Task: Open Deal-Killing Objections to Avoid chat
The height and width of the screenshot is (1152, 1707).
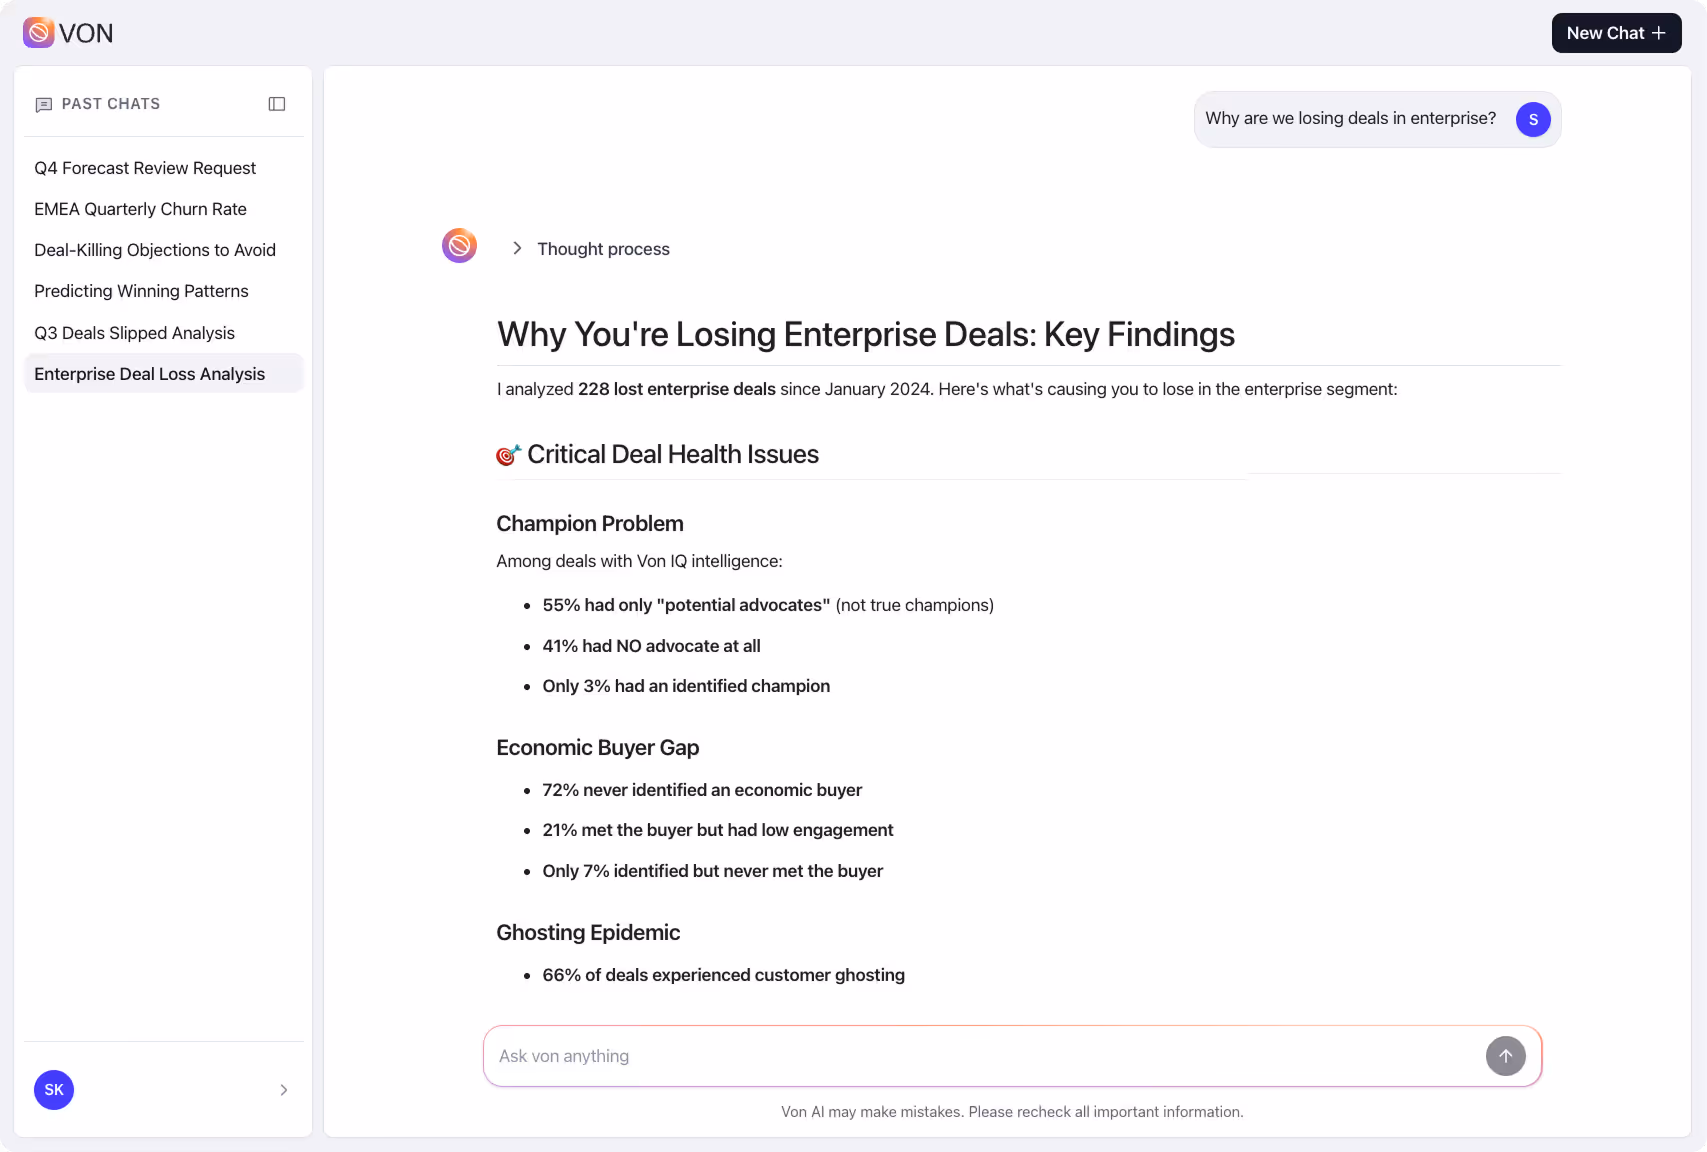Action: [155, 250]
